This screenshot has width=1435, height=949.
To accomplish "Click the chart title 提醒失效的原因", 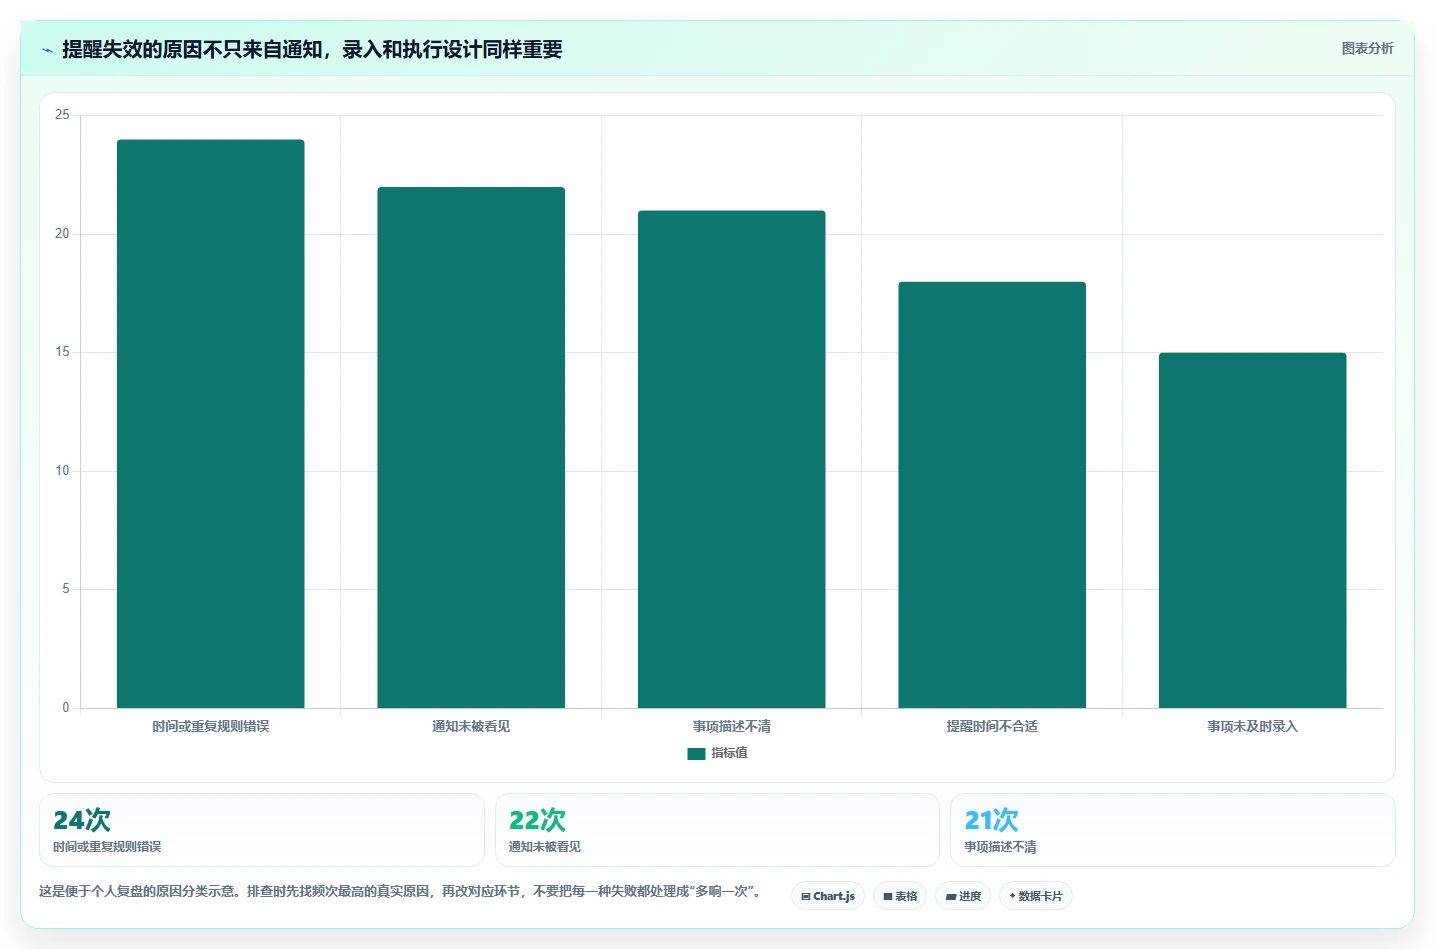I will pyautogui.click(x=312, y=49).
